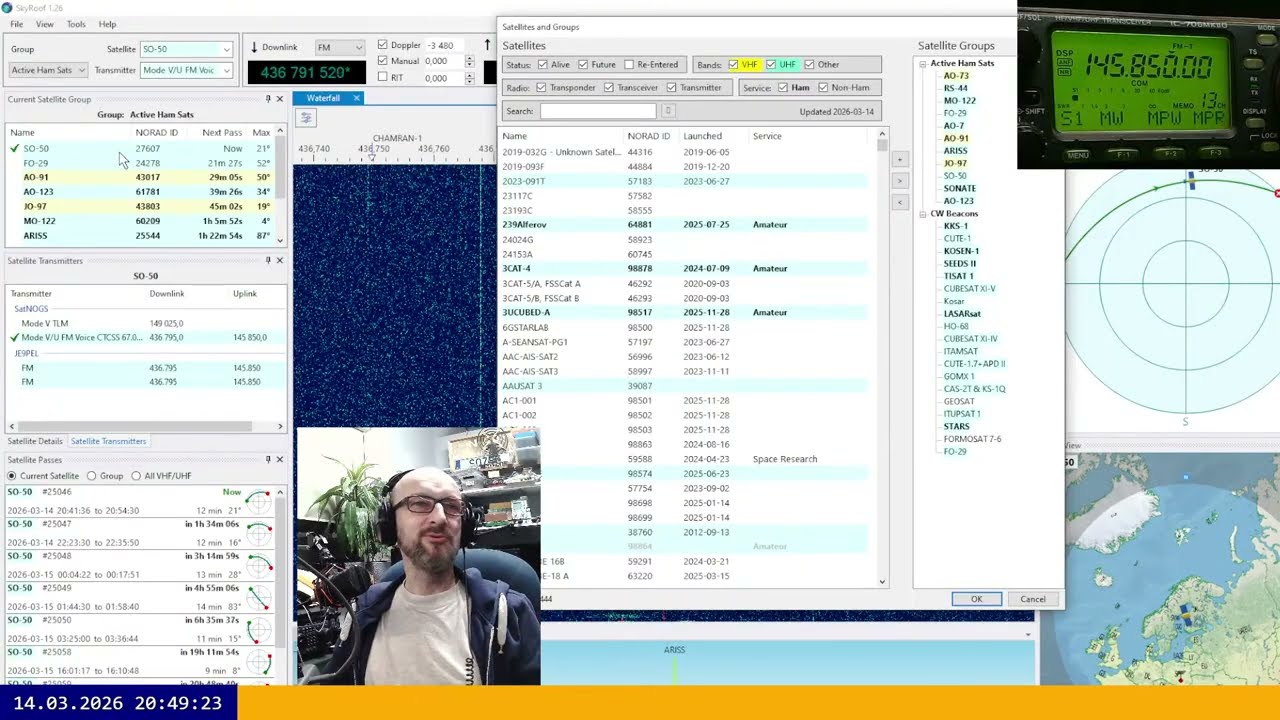The width and height of the screenshot is (1280, 720).
Task: Open the waterfall settings sliders icon
Action: (x=306, y=118)
